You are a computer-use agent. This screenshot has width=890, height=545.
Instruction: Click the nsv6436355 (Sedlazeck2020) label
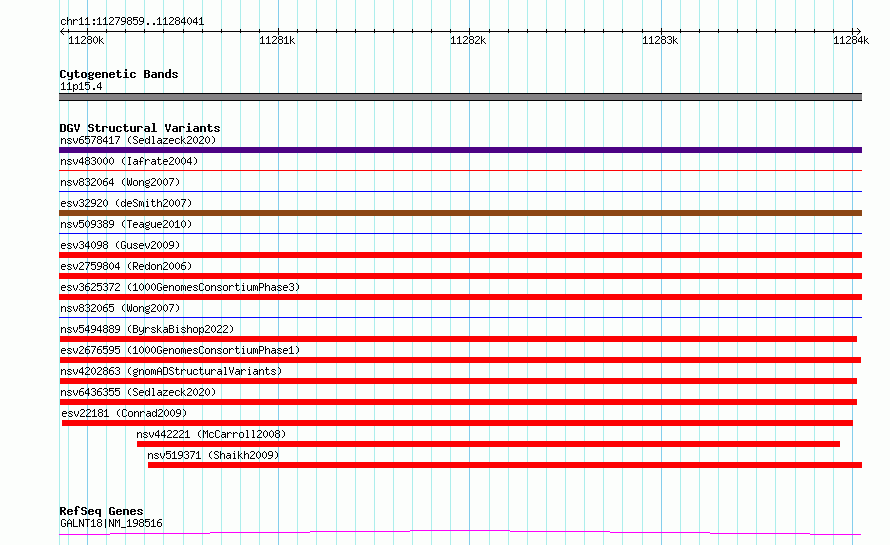coord(138,392)
